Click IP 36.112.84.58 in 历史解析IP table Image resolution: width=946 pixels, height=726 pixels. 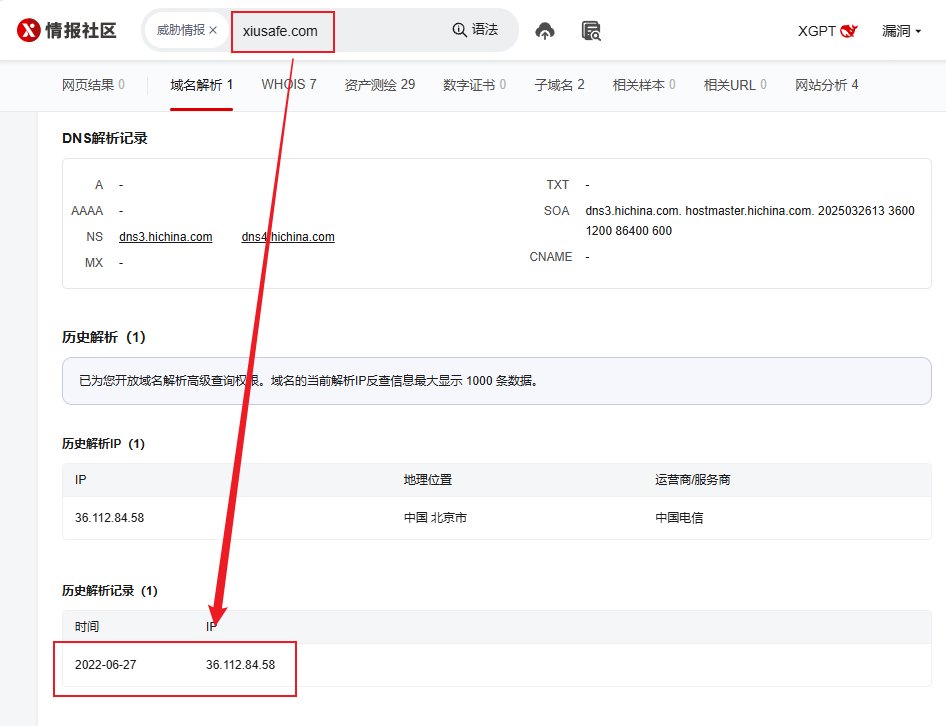pyautogui.click(x=110, y=518)
